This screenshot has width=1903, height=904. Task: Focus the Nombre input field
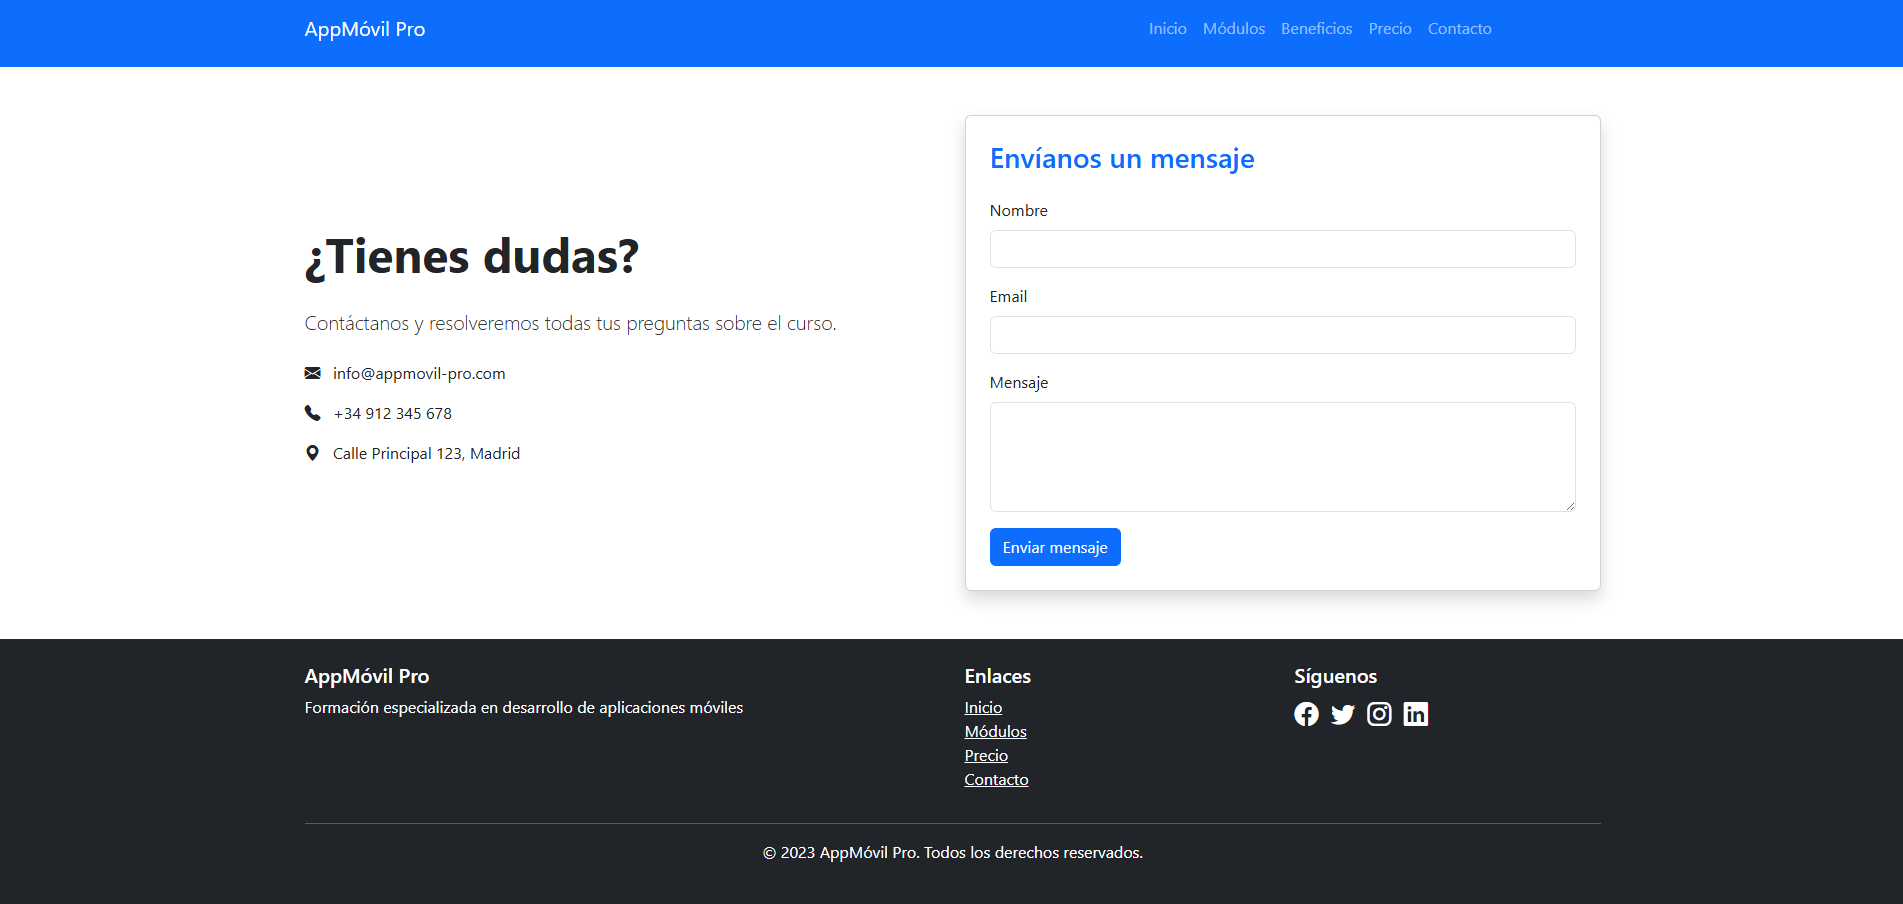point(1283,249)
